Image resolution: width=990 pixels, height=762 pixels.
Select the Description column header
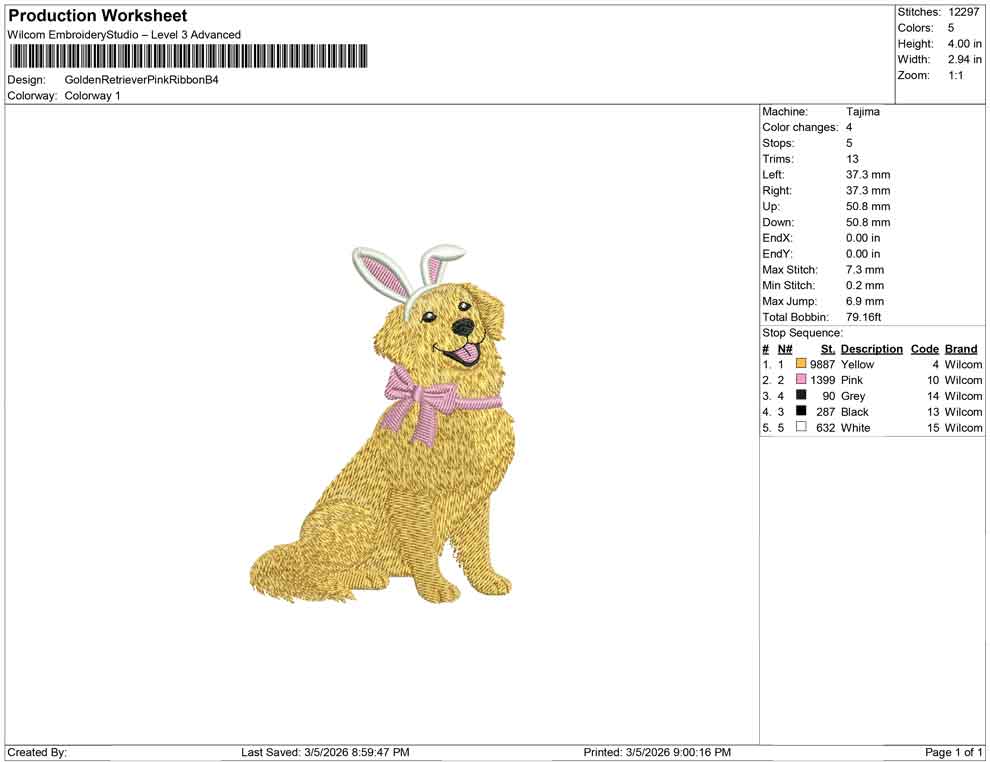tap(871, 348)
